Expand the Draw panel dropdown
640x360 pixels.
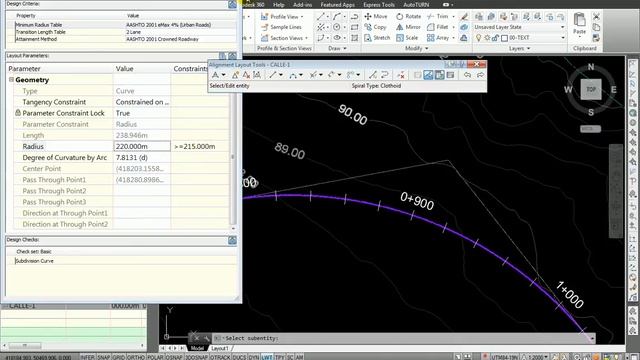(x=338, y=48)
